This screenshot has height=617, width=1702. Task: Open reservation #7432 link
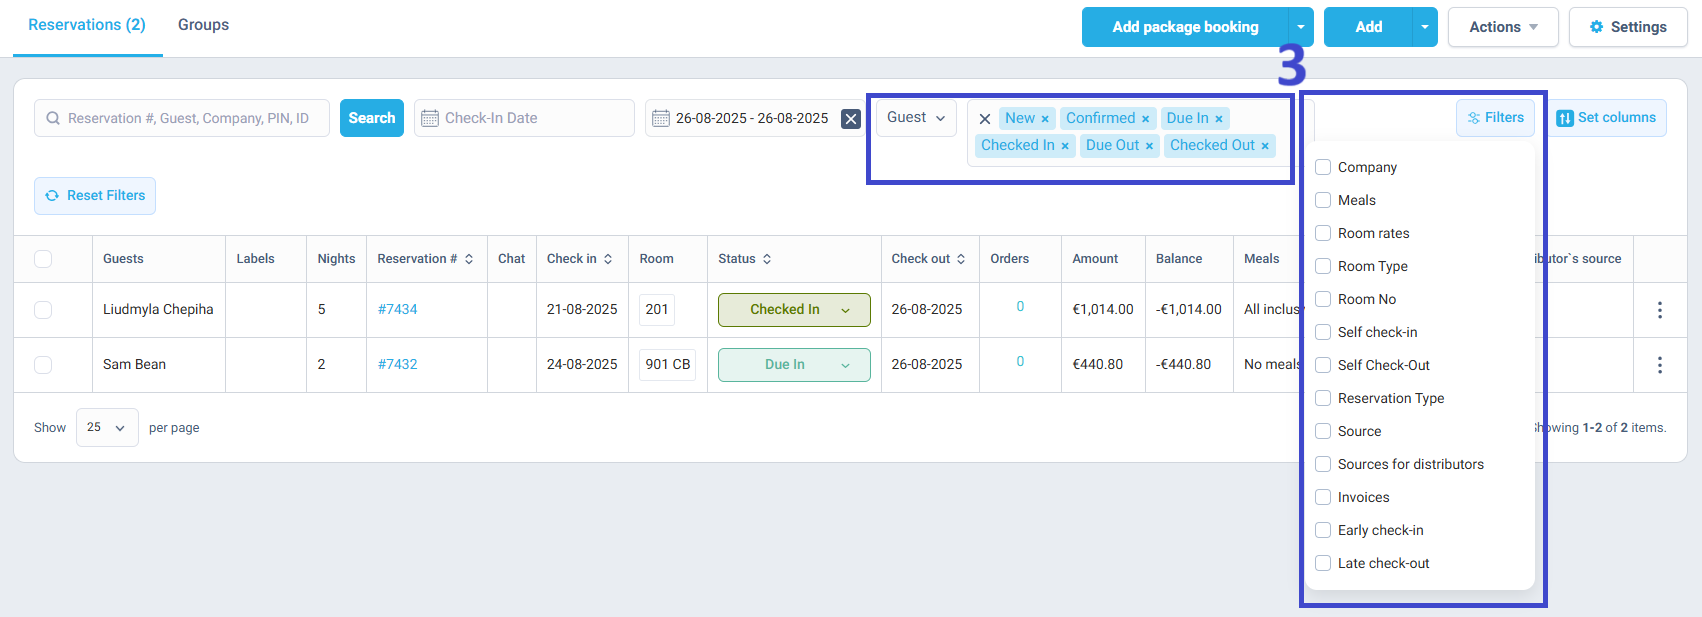(397, 365)
